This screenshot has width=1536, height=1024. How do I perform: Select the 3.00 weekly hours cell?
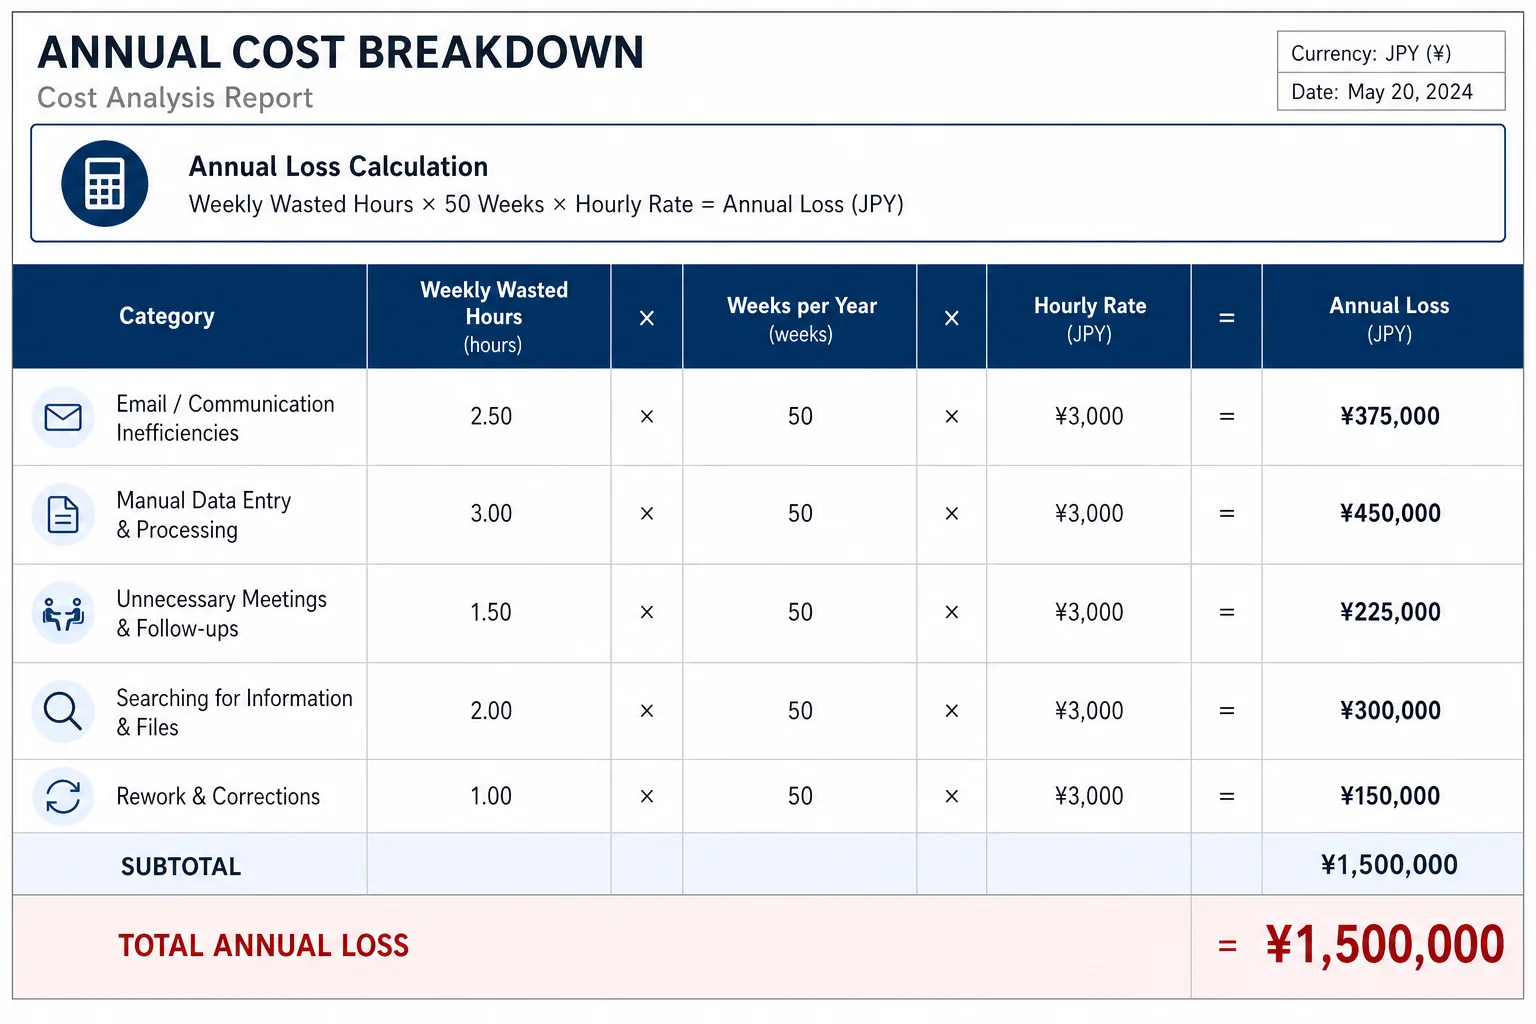[x=491, y=514]
